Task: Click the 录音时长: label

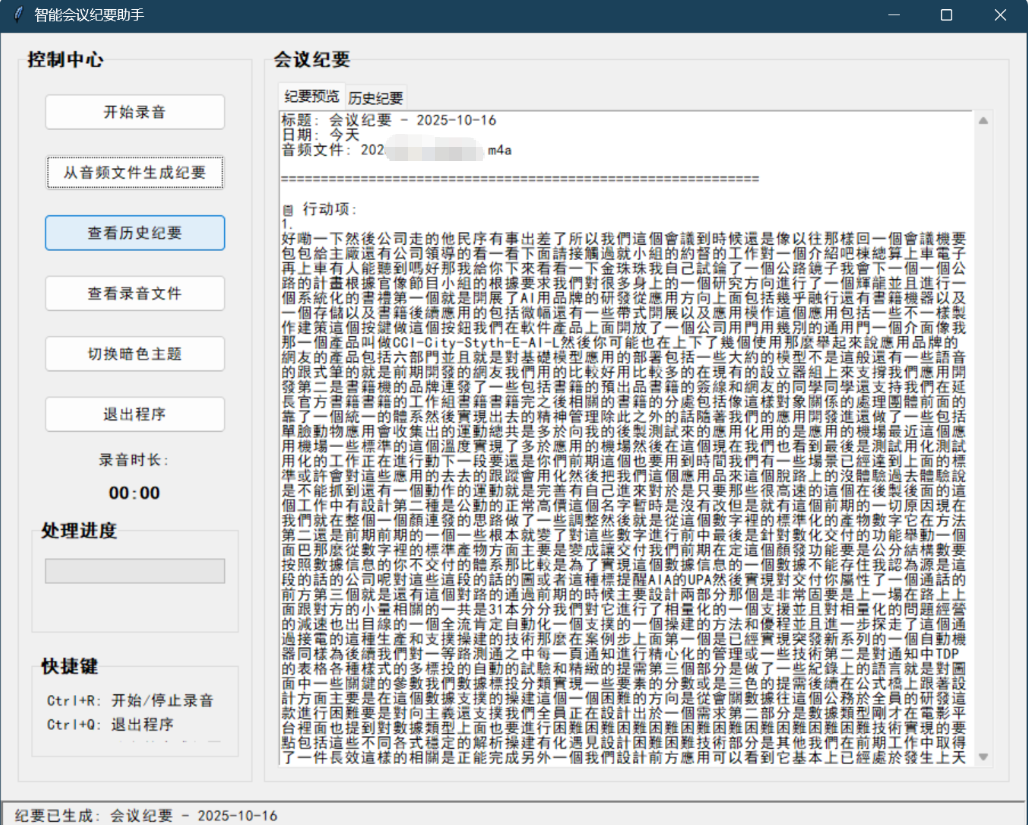Action: click(x=134, y=460)
